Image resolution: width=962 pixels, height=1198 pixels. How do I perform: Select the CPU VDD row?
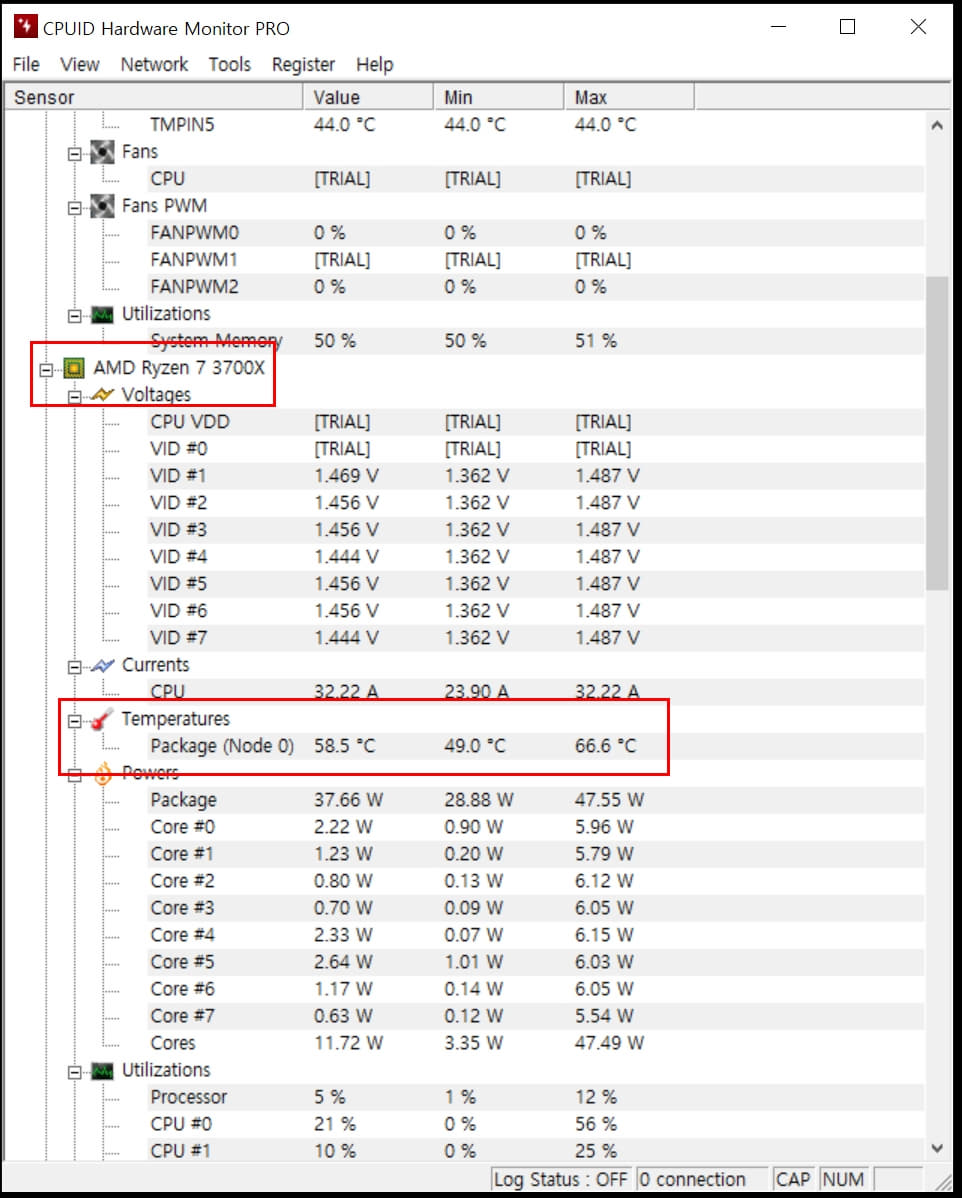[x=536, y=422]
